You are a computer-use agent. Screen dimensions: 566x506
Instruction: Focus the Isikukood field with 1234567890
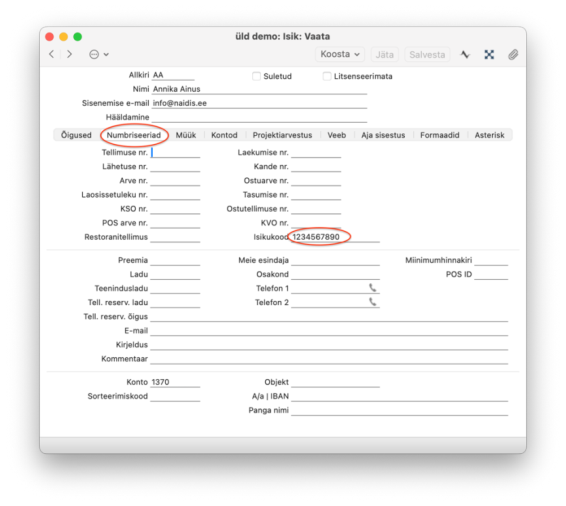point(335,237)
